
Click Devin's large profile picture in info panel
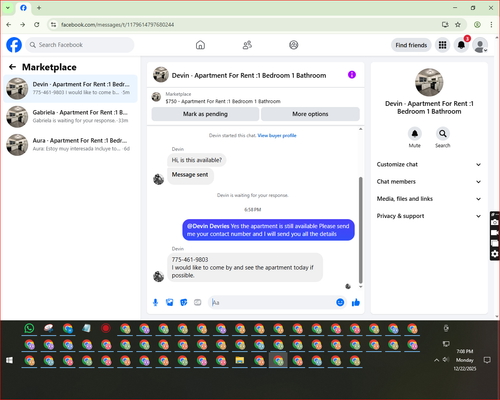pos(429,82)
